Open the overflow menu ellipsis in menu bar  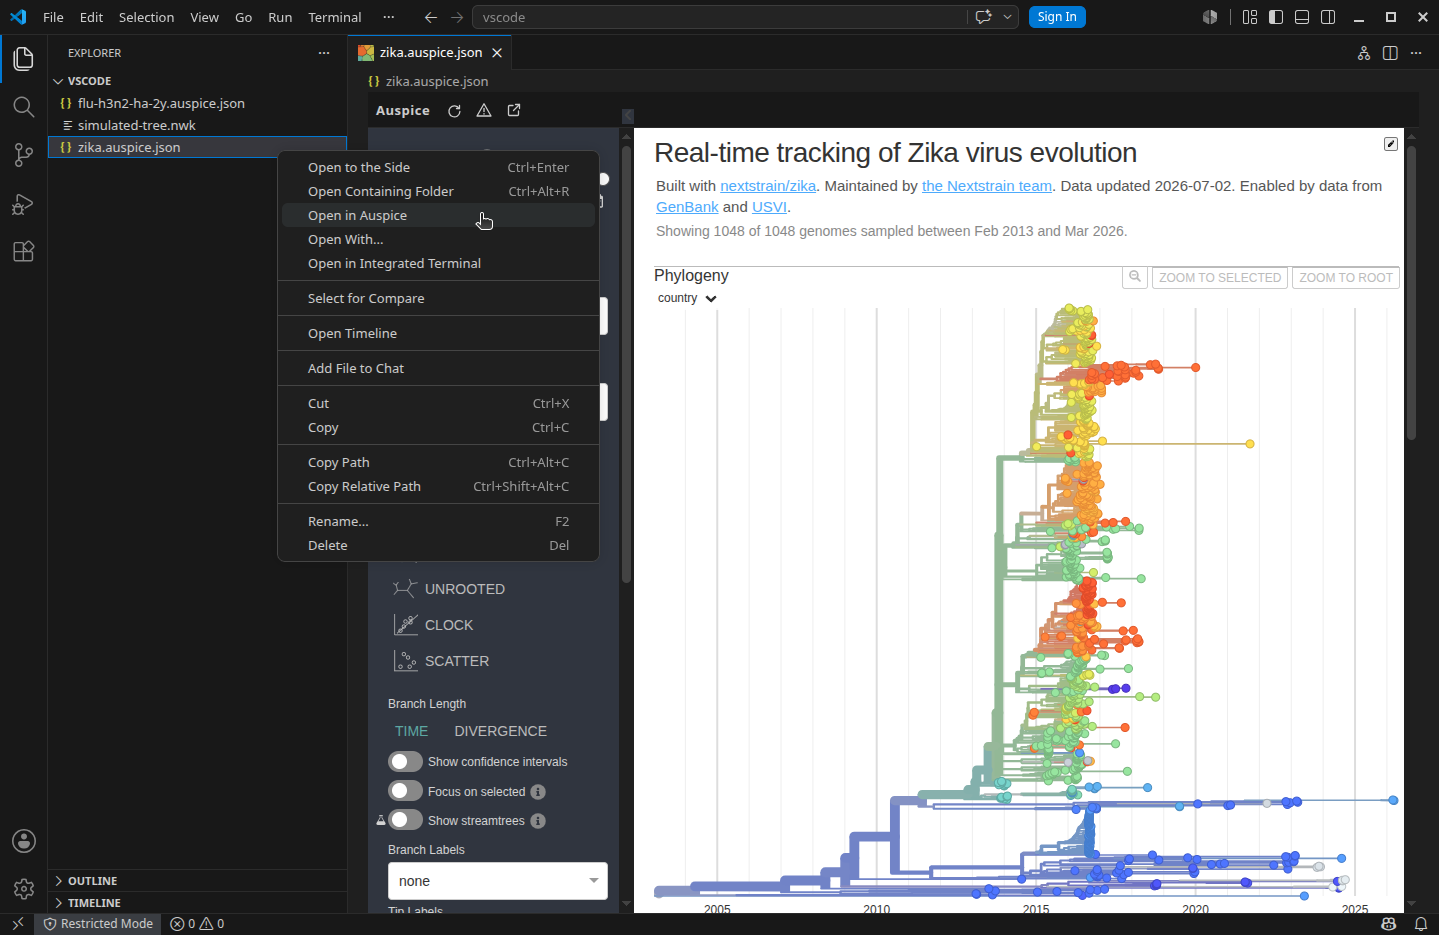pyautogui.click(x=389, y=17)
